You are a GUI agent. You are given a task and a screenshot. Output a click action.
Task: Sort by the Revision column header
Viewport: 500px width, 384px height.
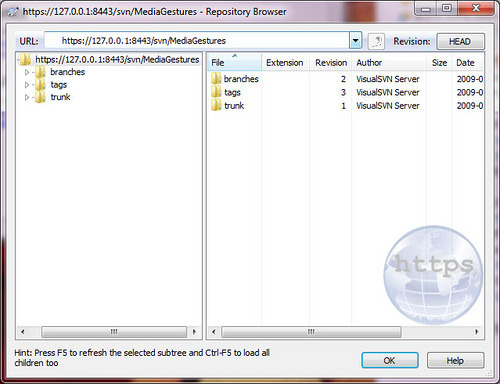331,62
